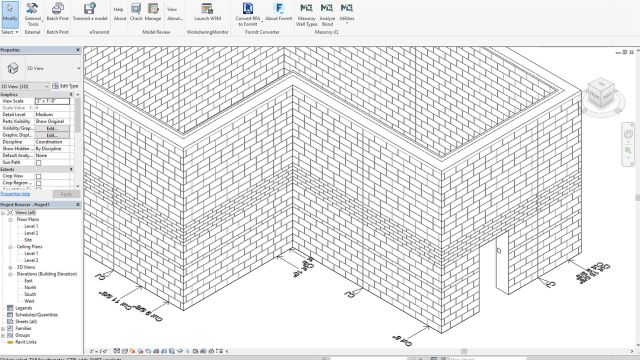This screenshot has width=640, height=360.
Task: Click the Analyze Bond tool
Action: pyautogui.click(x=327, y=14)
